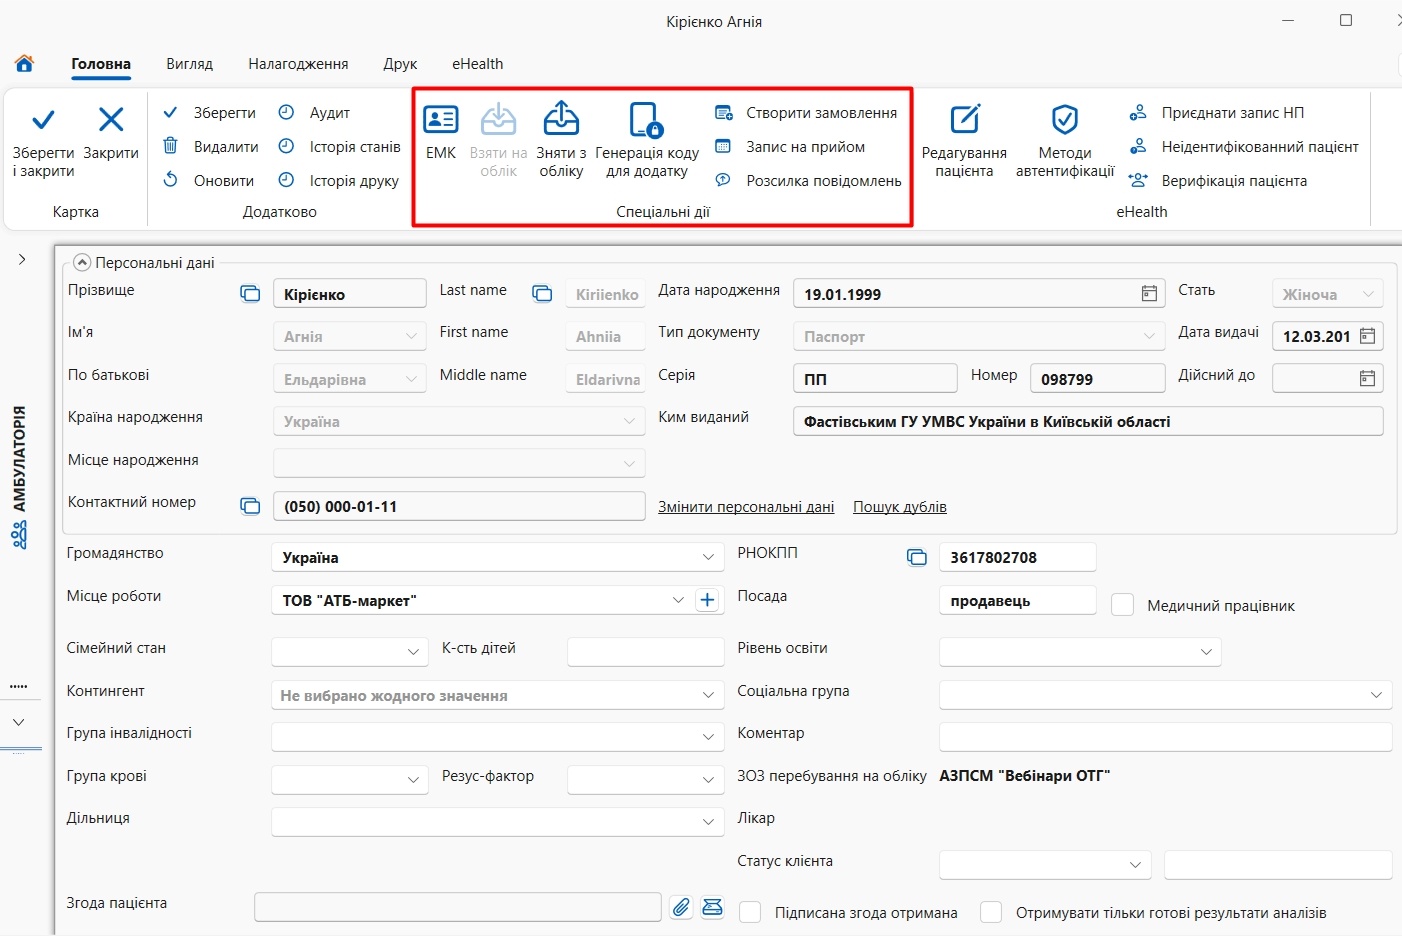Open the Соціальна група dropdown
Screen dimensions: 1402x936
tap(1376, 695)
